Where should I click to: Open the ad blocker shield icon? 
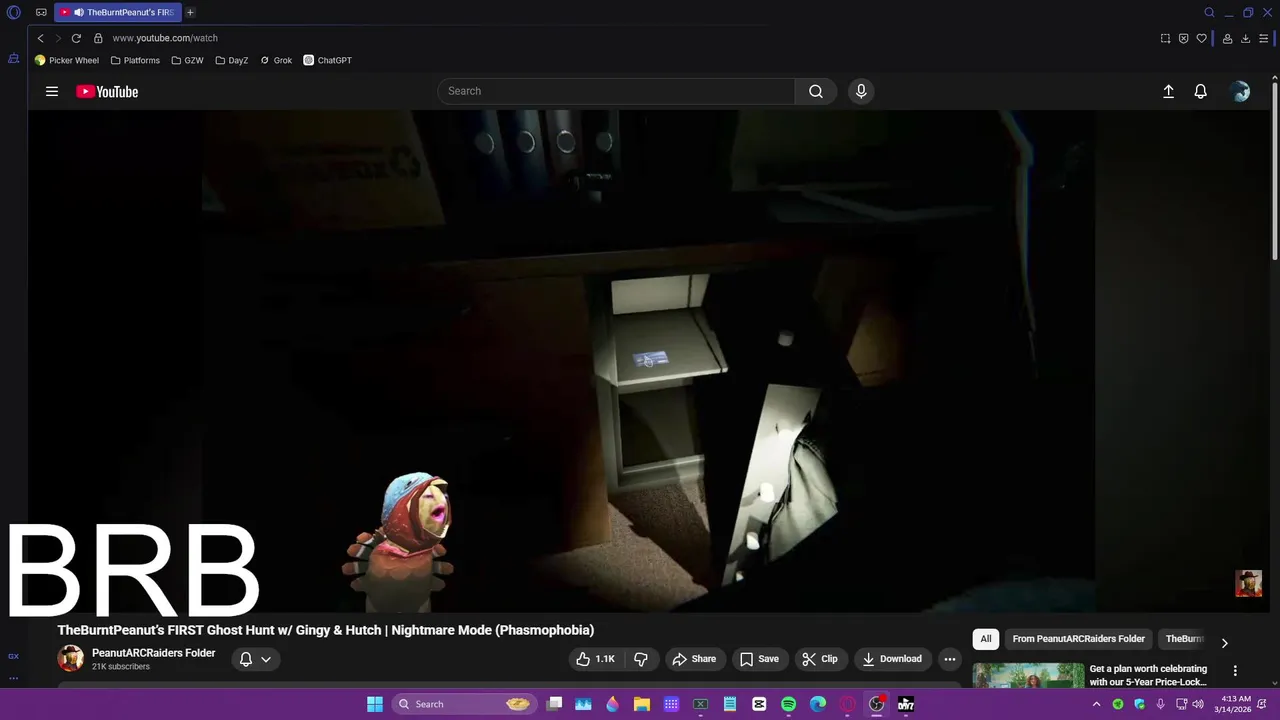[1183, 38]
